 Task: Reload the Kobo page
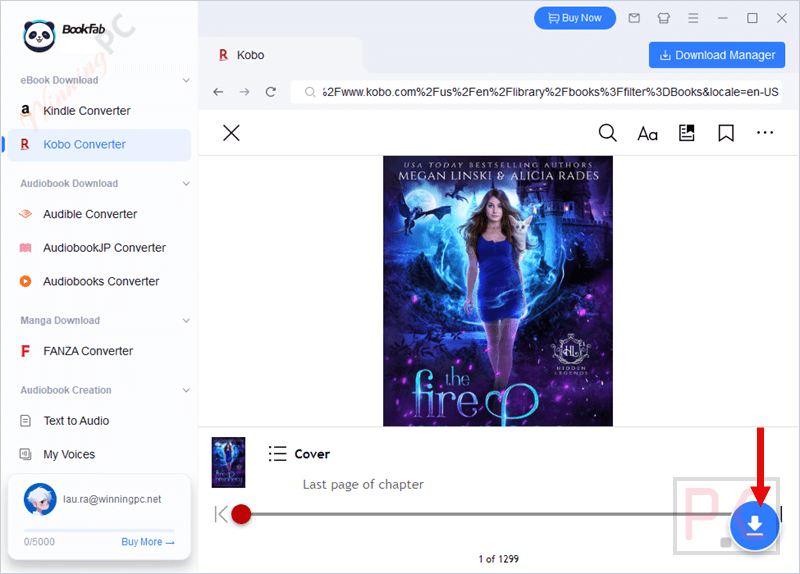271,92
